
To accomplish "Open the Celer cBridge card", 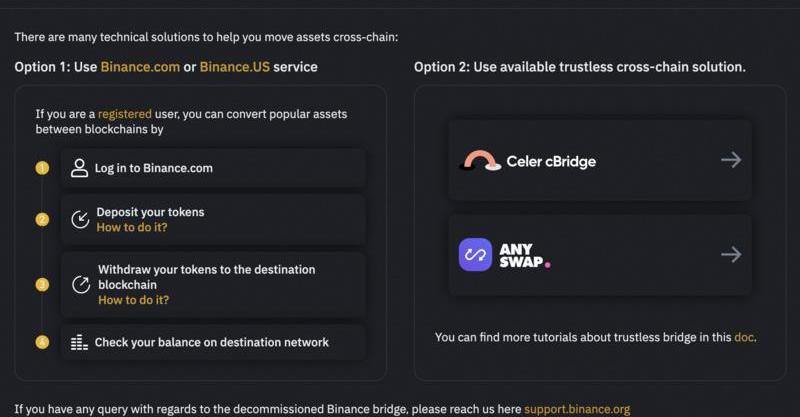I will pos(600,160).
